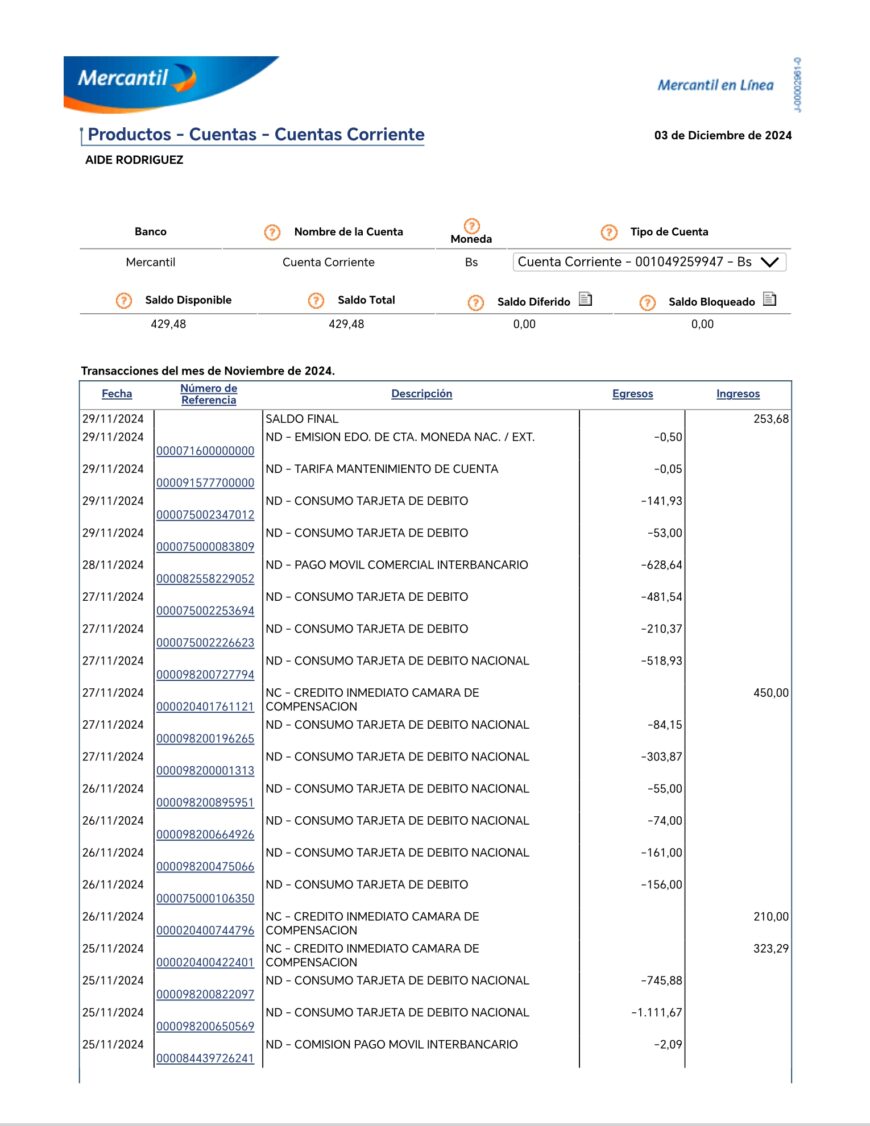Click help icon next to Tipo de Cuenta
The width and height of the screenshot is (870, 1126).
click(x=609, y=232)
